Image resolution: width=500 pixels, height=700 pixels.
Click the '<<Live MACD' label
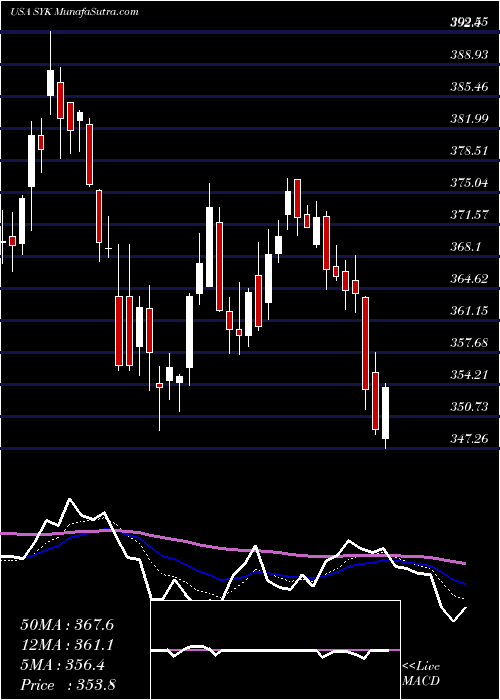421,674
